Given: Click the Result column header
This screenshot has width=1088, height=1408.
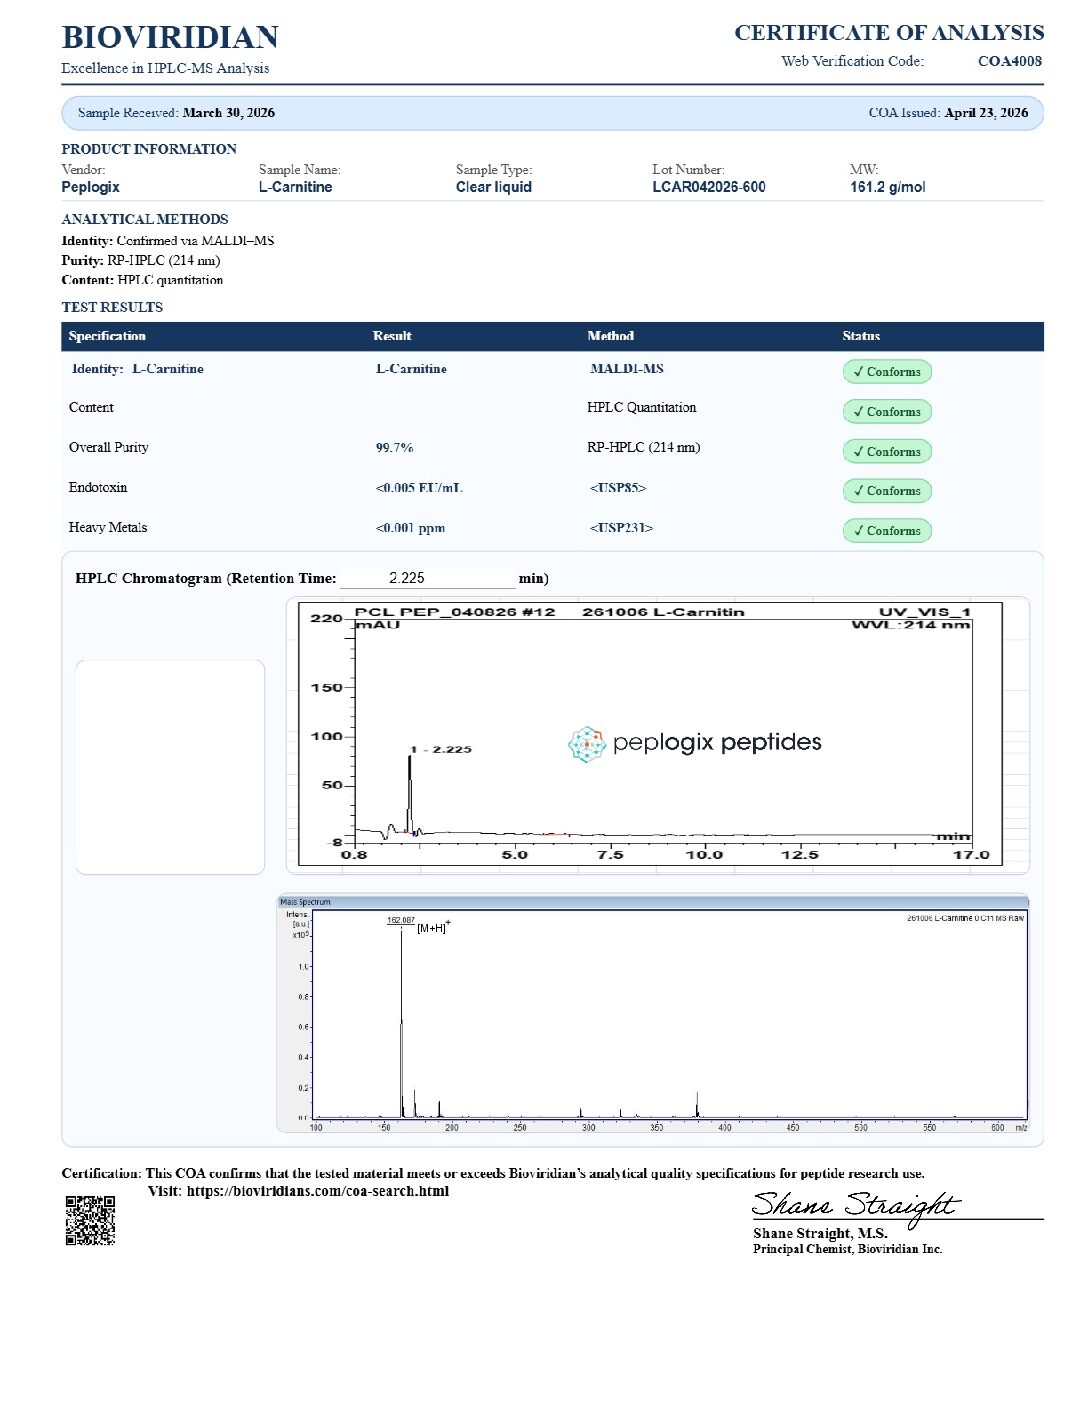Looking at the screenshot, I should click(x=392, y=336).
